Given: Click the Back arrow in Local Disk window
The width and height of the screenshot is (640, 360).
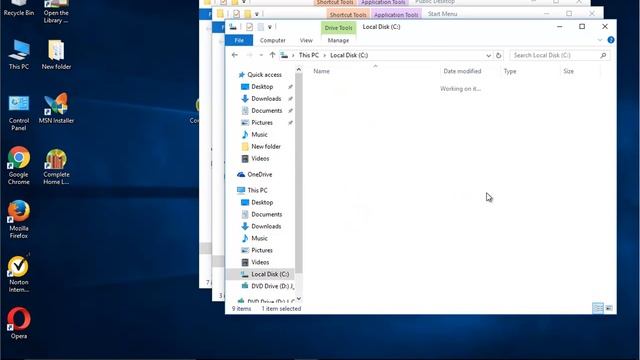Looking at the screenshot, I should pos(235,55).
